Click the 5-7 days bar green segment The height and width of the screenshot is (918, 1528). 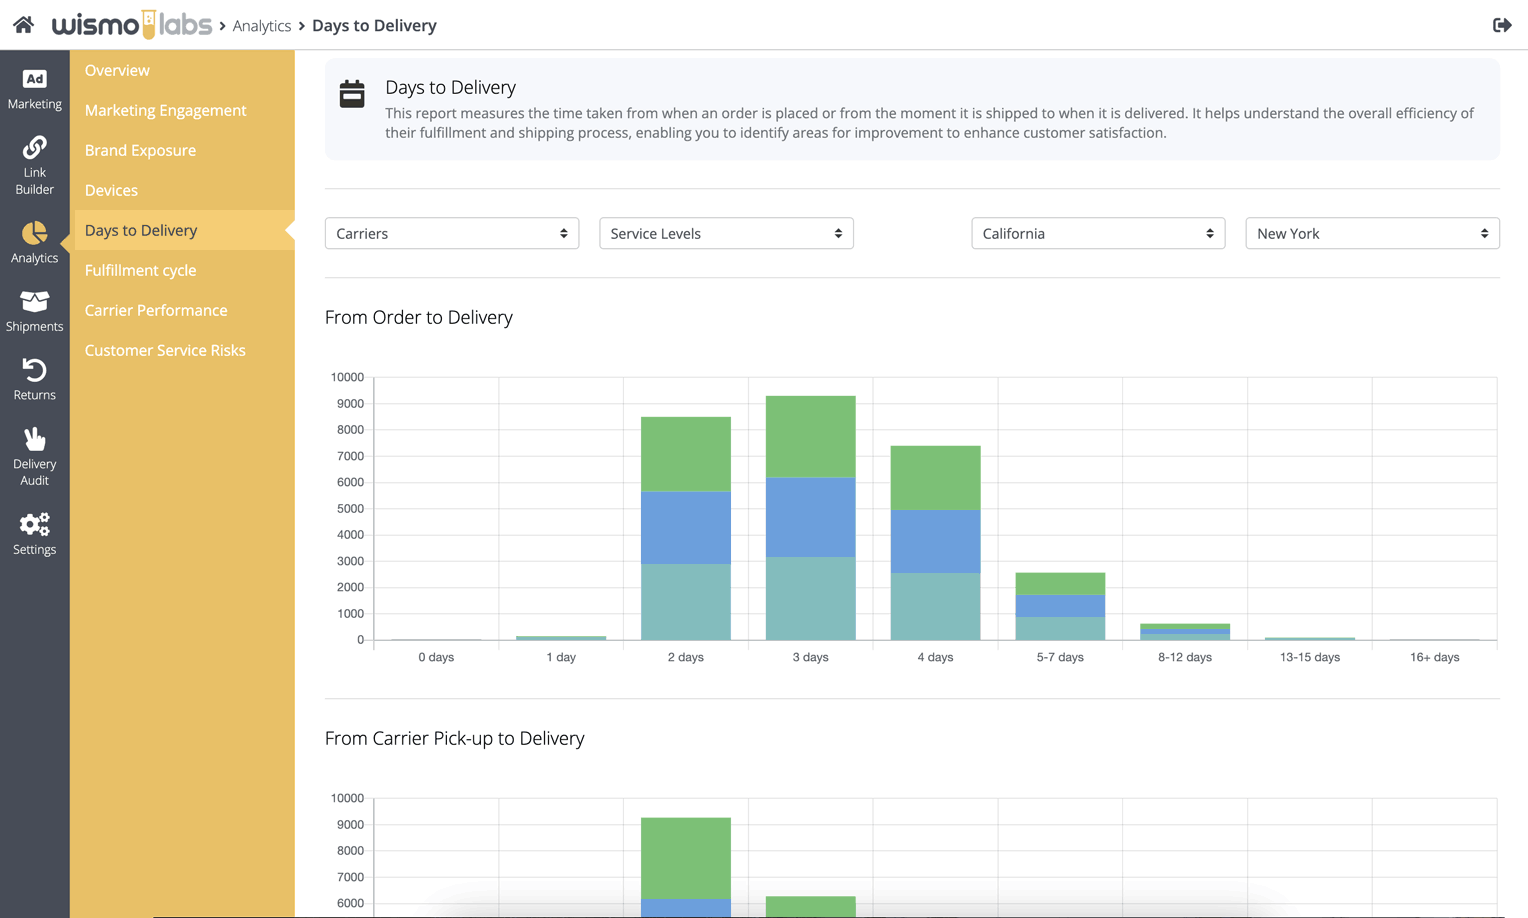coord(1060,584)
